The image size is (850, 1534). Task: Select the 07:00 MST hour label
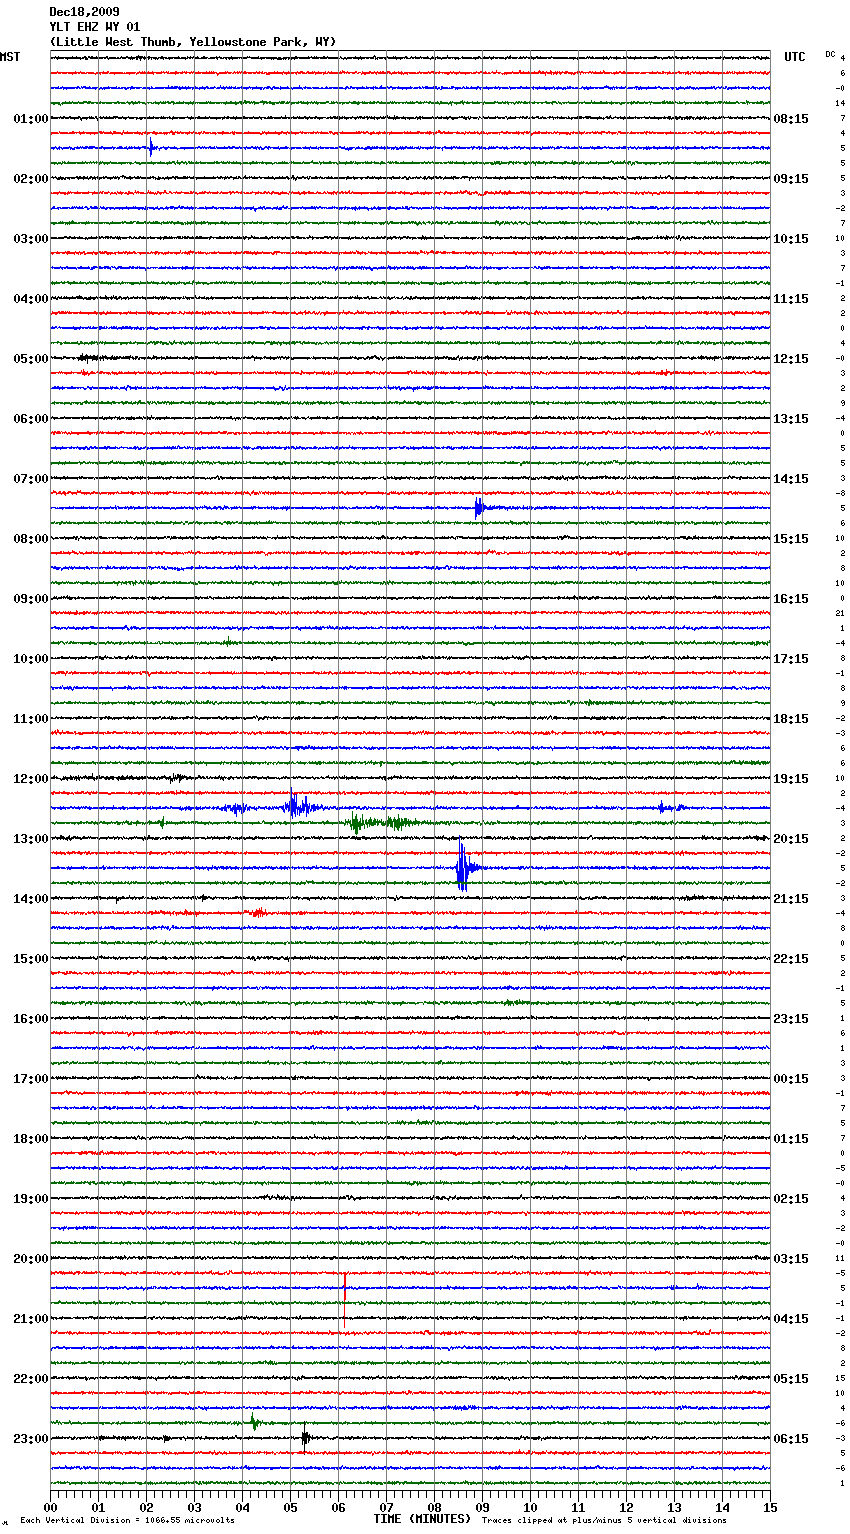click(31, 479)
